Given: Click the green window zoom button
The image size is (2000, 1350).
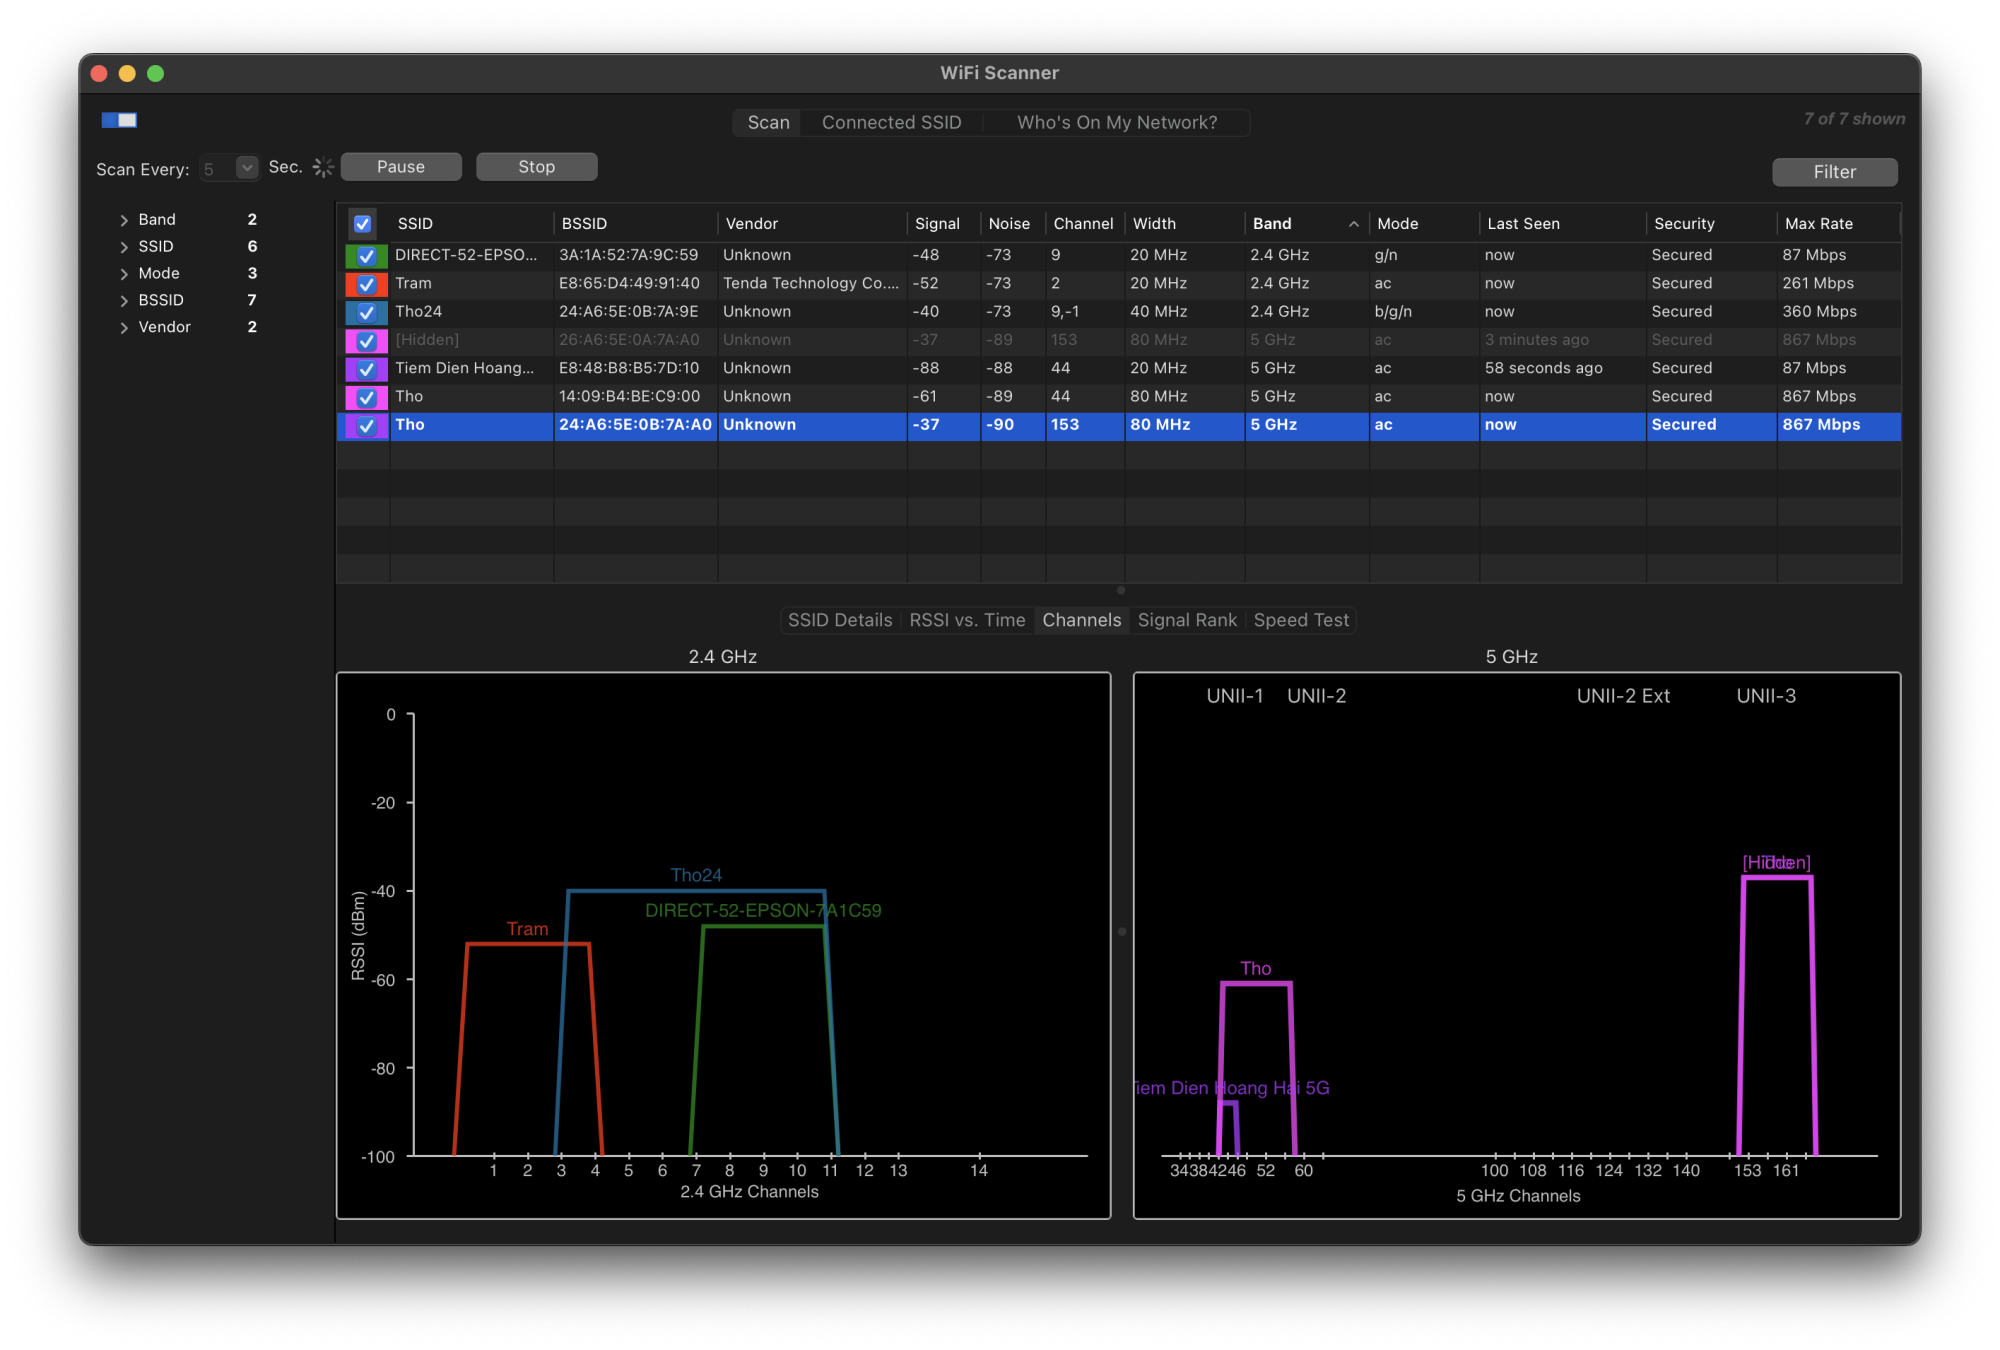Looking at the screenshot, I should [156, 73].
